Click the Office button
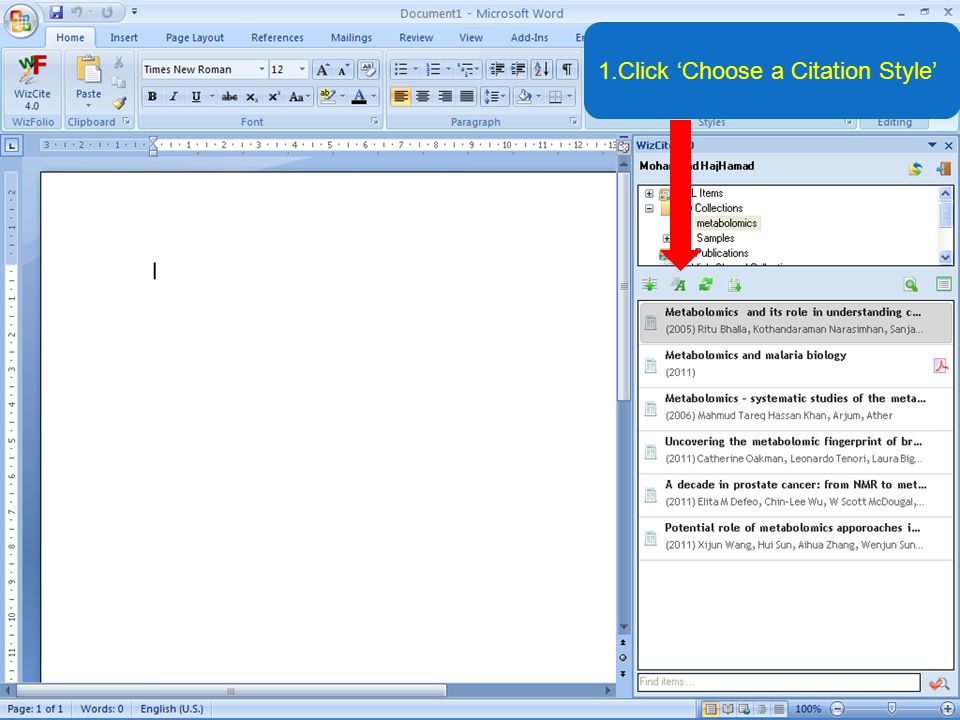The height and width of the screenshot is (720, 960). (20, 20)
